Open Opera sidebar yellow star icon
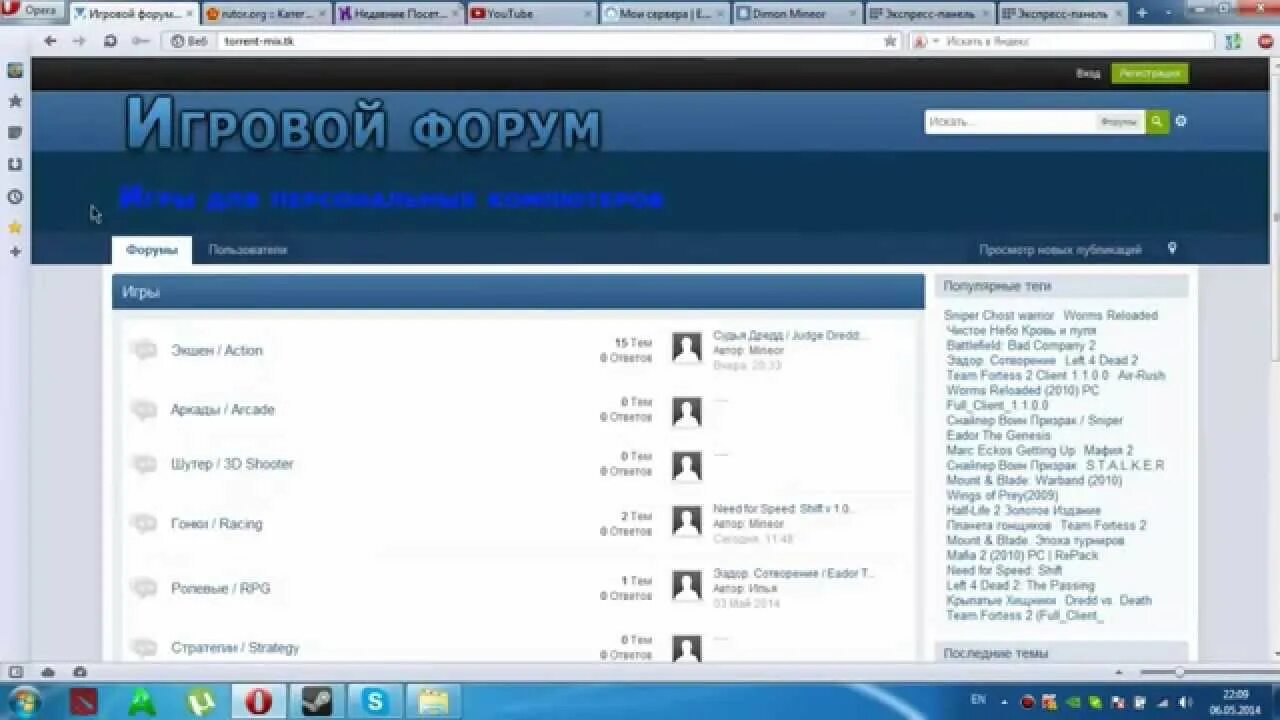 point(15,227)
